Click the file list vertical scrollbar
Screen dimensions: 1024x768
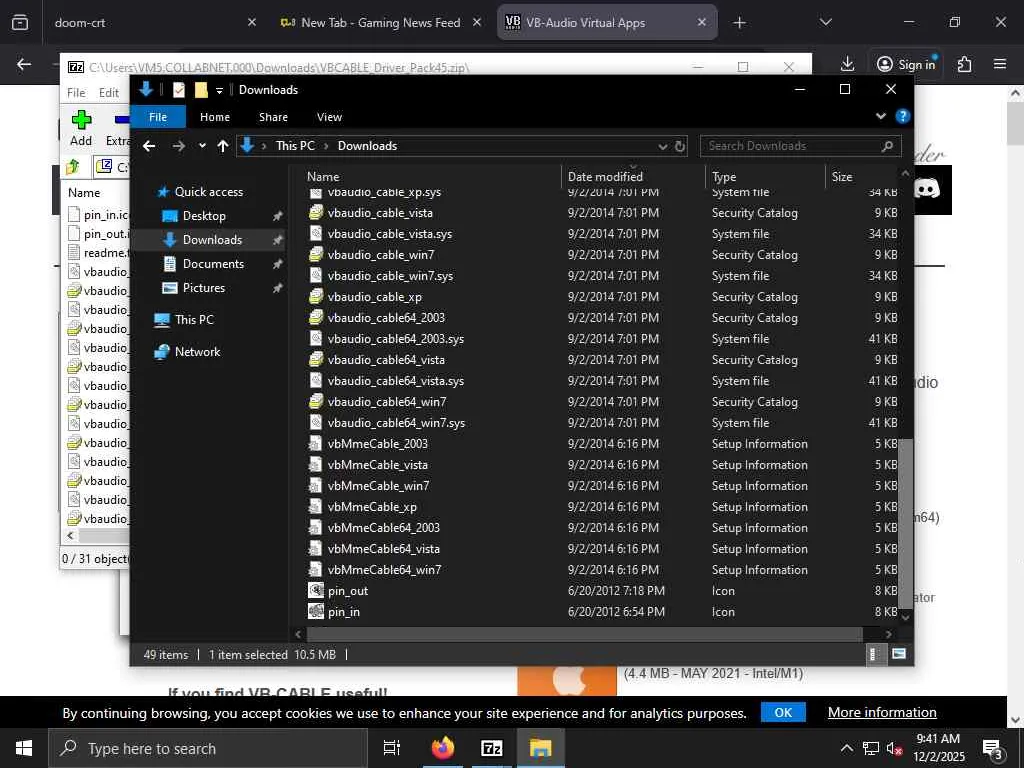pyautogui.click(x=905, y=524)
